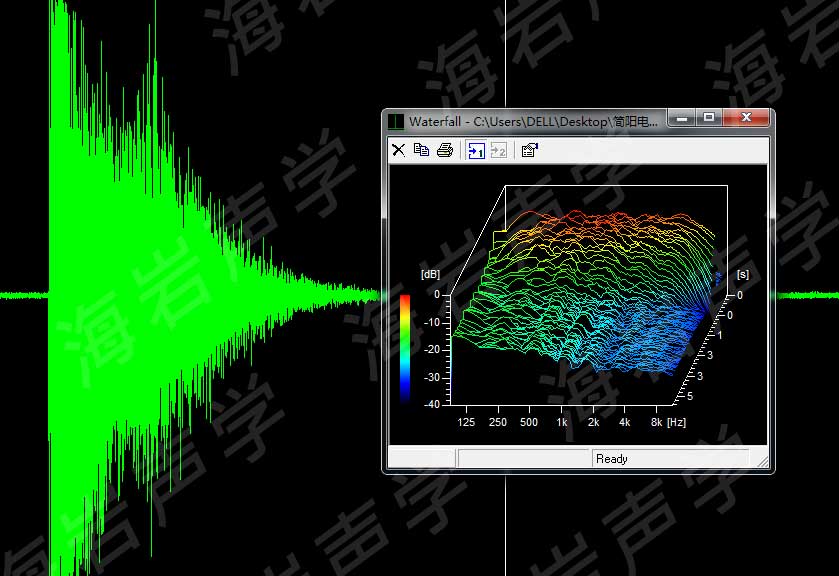Click the Ready status bar text
The width and height of the screenshot is (839, 576).
point(611,459)
